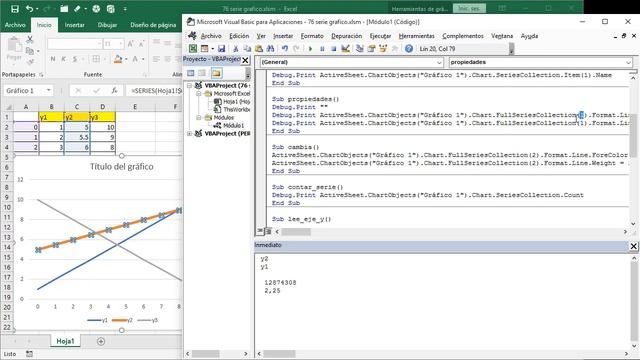The height and width of the screenshot is (360, 640).
Task: Open the Object Browser toolbar icon
Action: click(x=383, y=49)
